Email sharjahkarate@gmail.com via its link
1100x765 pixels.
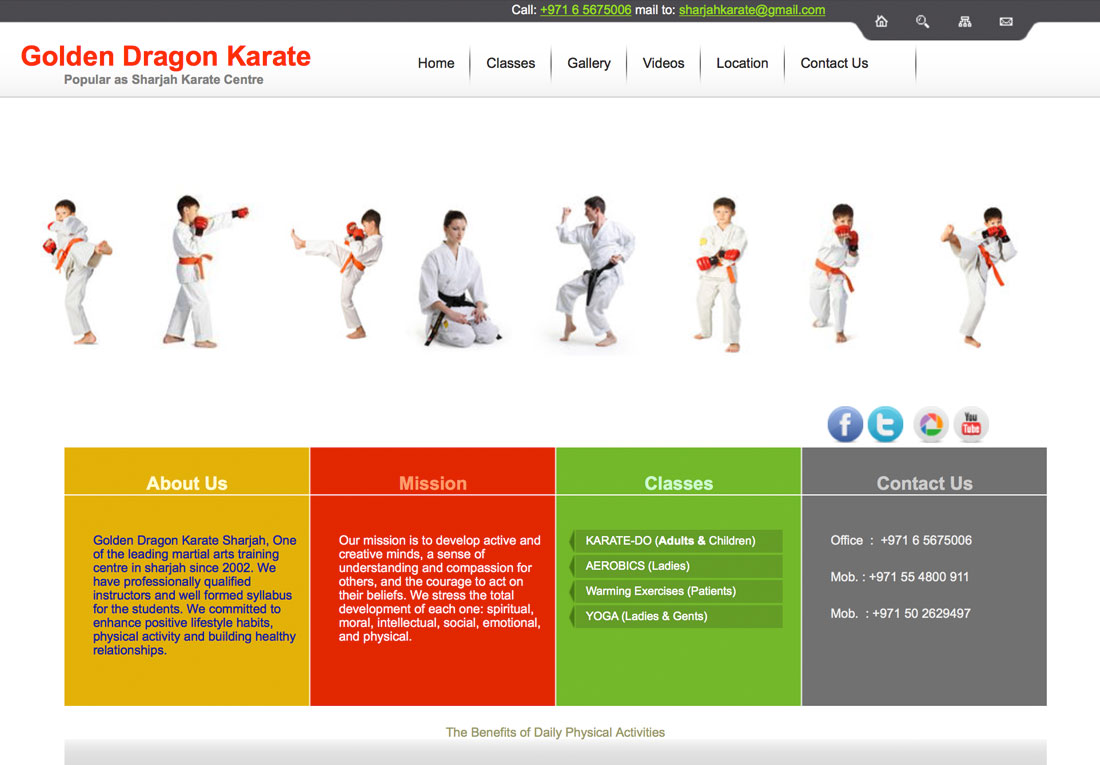pos(752,10)
